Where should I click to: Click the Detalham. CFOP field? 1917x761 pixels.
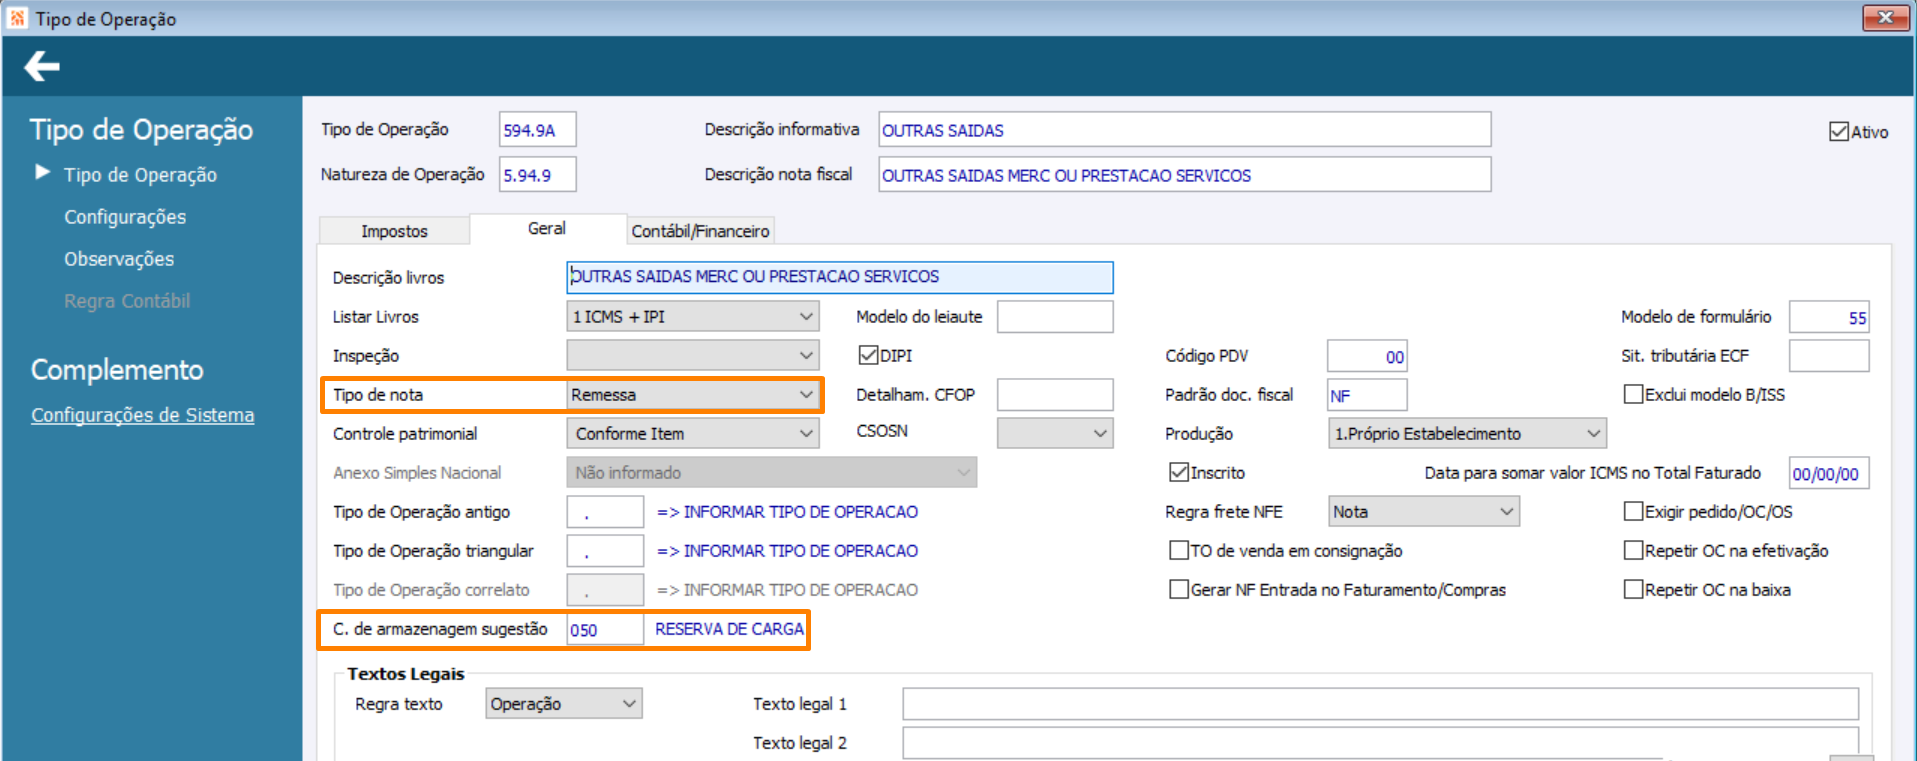pos(1055,394)
